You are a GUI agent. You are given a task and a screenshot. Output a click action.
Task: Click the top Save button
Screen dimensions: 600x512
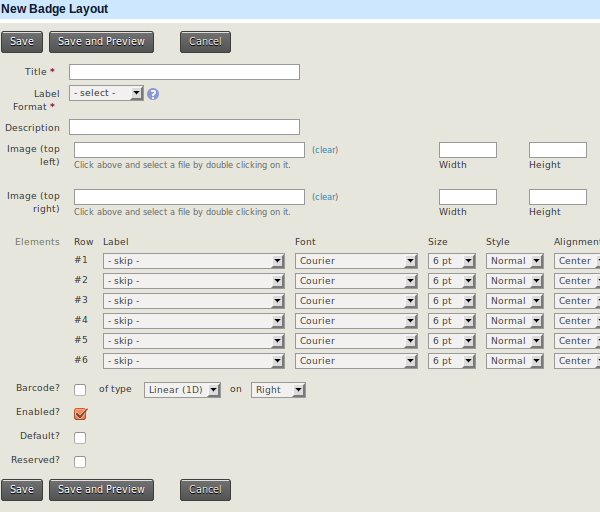pos(22,42)
